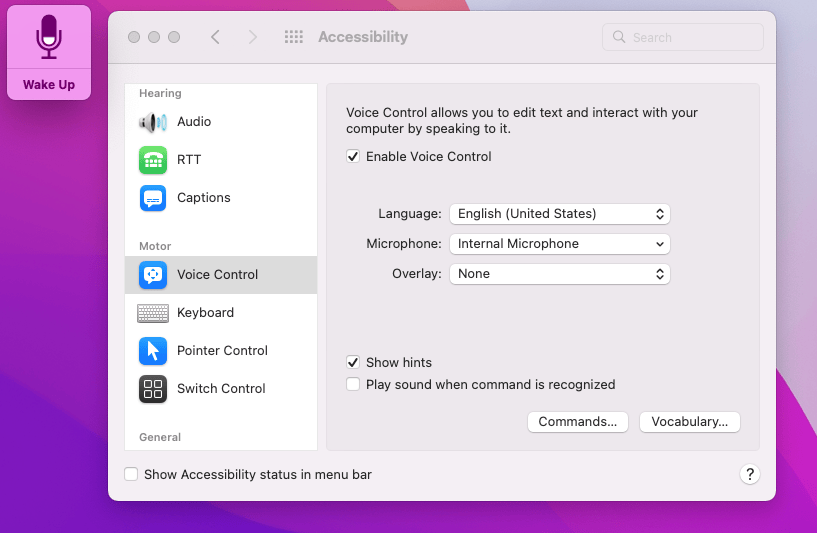
Task: Click the Audio speaker icon in sidebar
Action: (x=153, y=122)
